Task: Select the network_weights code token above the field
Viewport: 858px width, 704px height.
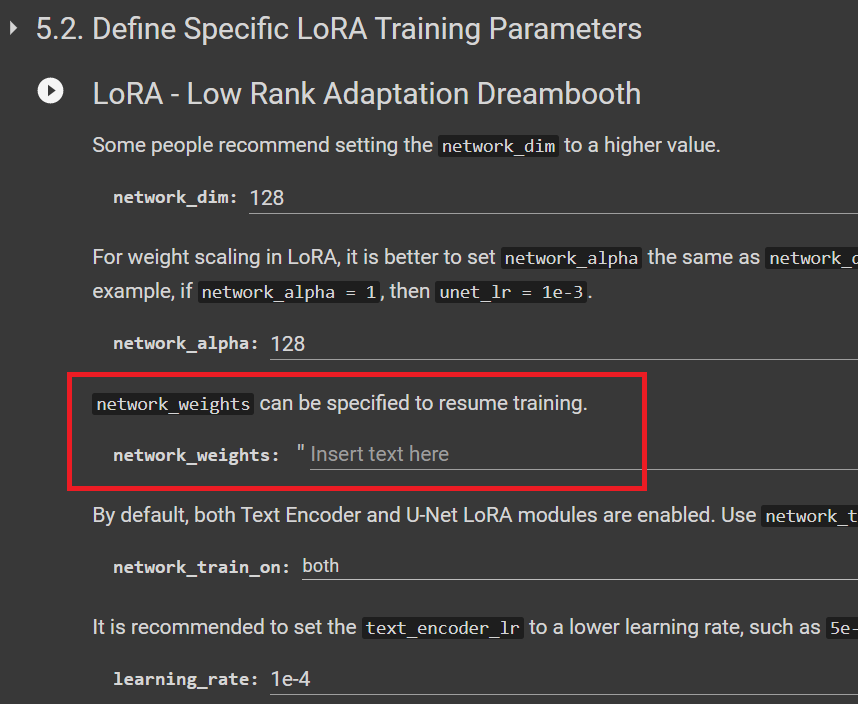Action: tap(172, 404)
